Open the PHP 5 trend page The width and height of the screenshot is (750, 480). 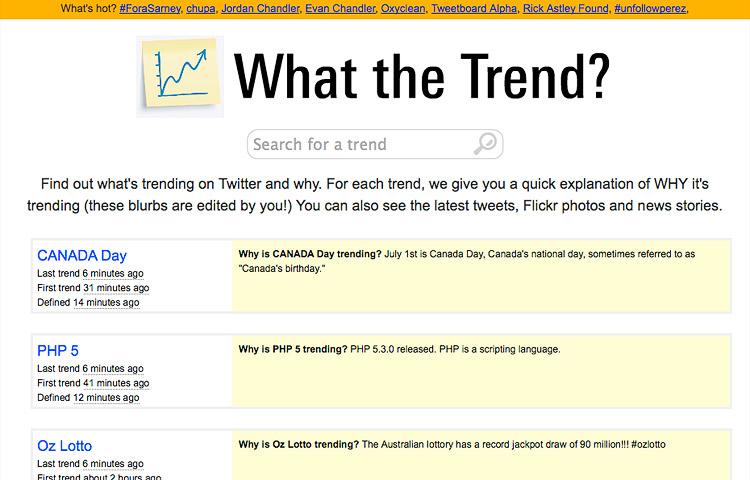tap(58, 350)
